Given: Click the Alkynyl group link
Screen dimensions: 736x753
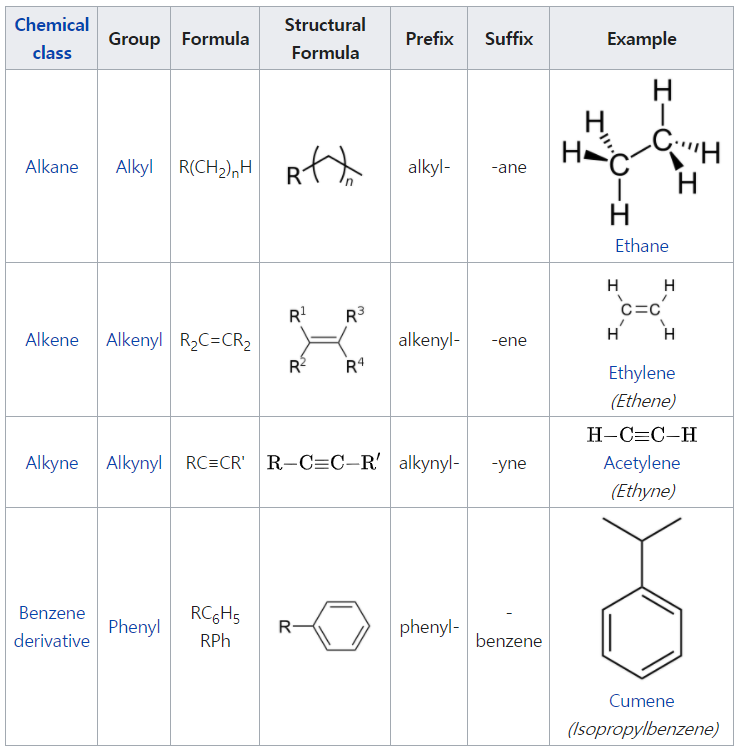Looking at the screenshot, I should pyautogui.click(x=134, y=463).
